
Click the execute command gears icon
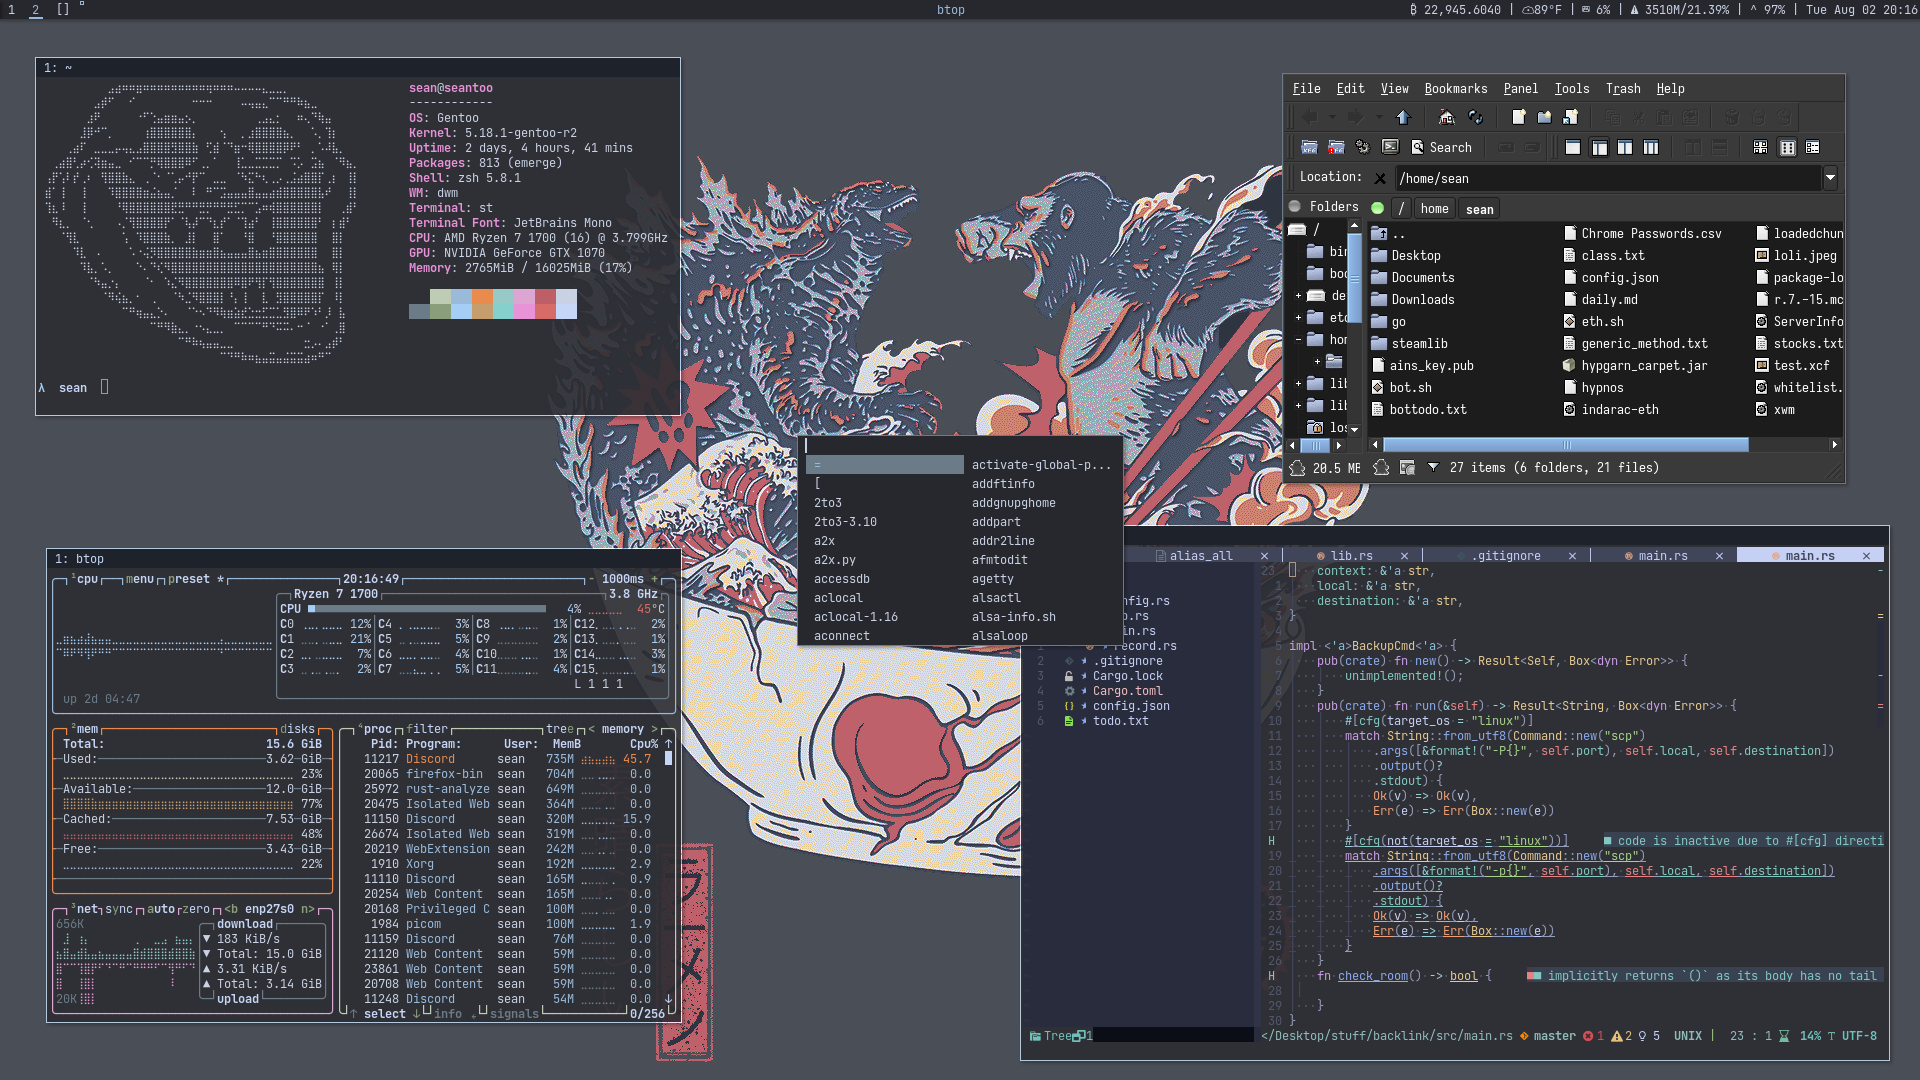1363,147
